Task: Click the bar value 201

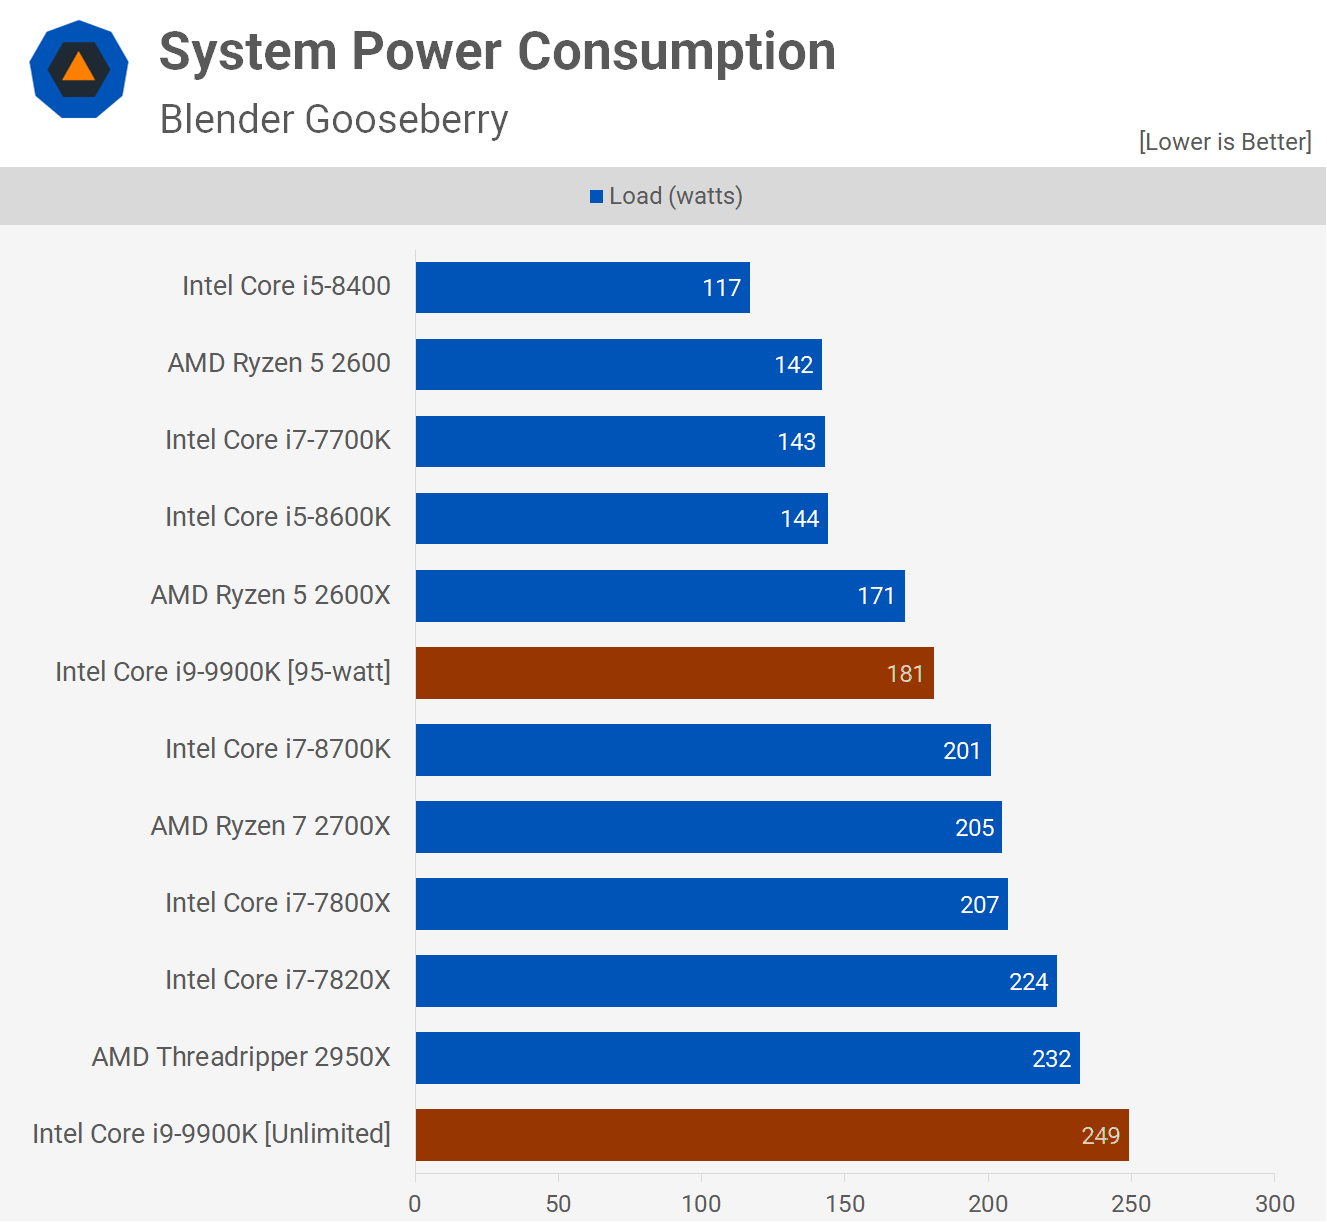Action: point(962,751)
